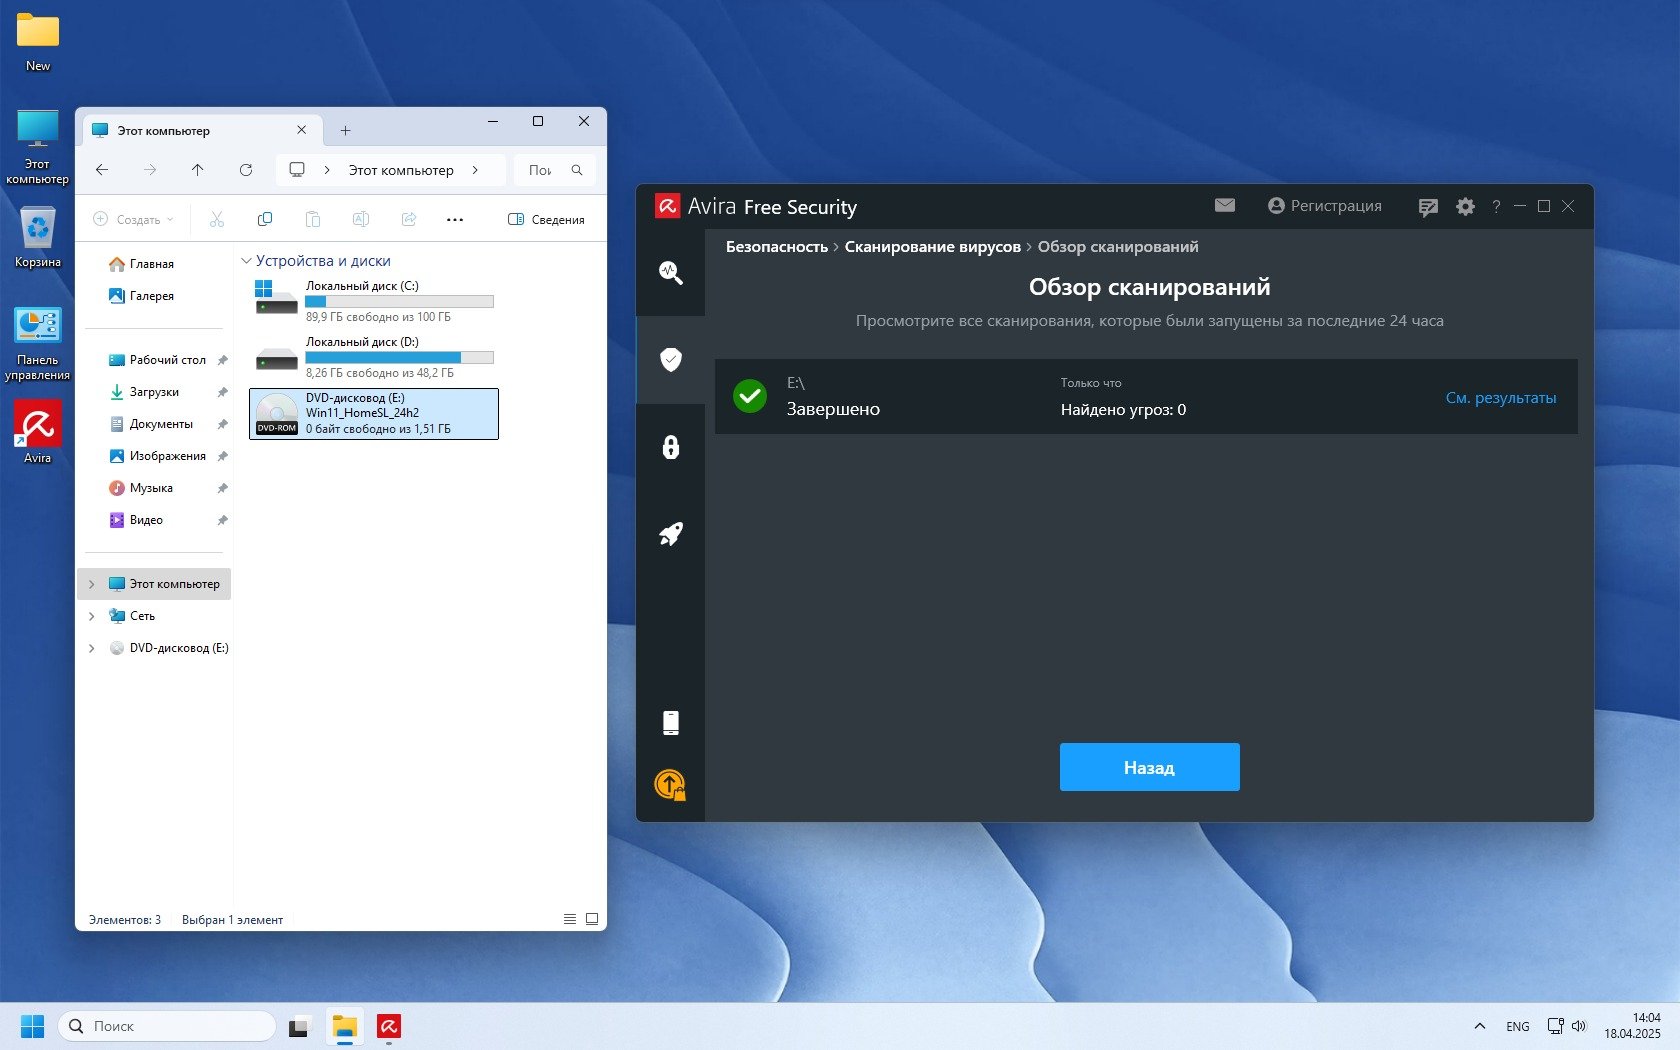Open the Performance rocket sidebar icon
Viewport: 1680px width, 1050px height.
[670, 534]
